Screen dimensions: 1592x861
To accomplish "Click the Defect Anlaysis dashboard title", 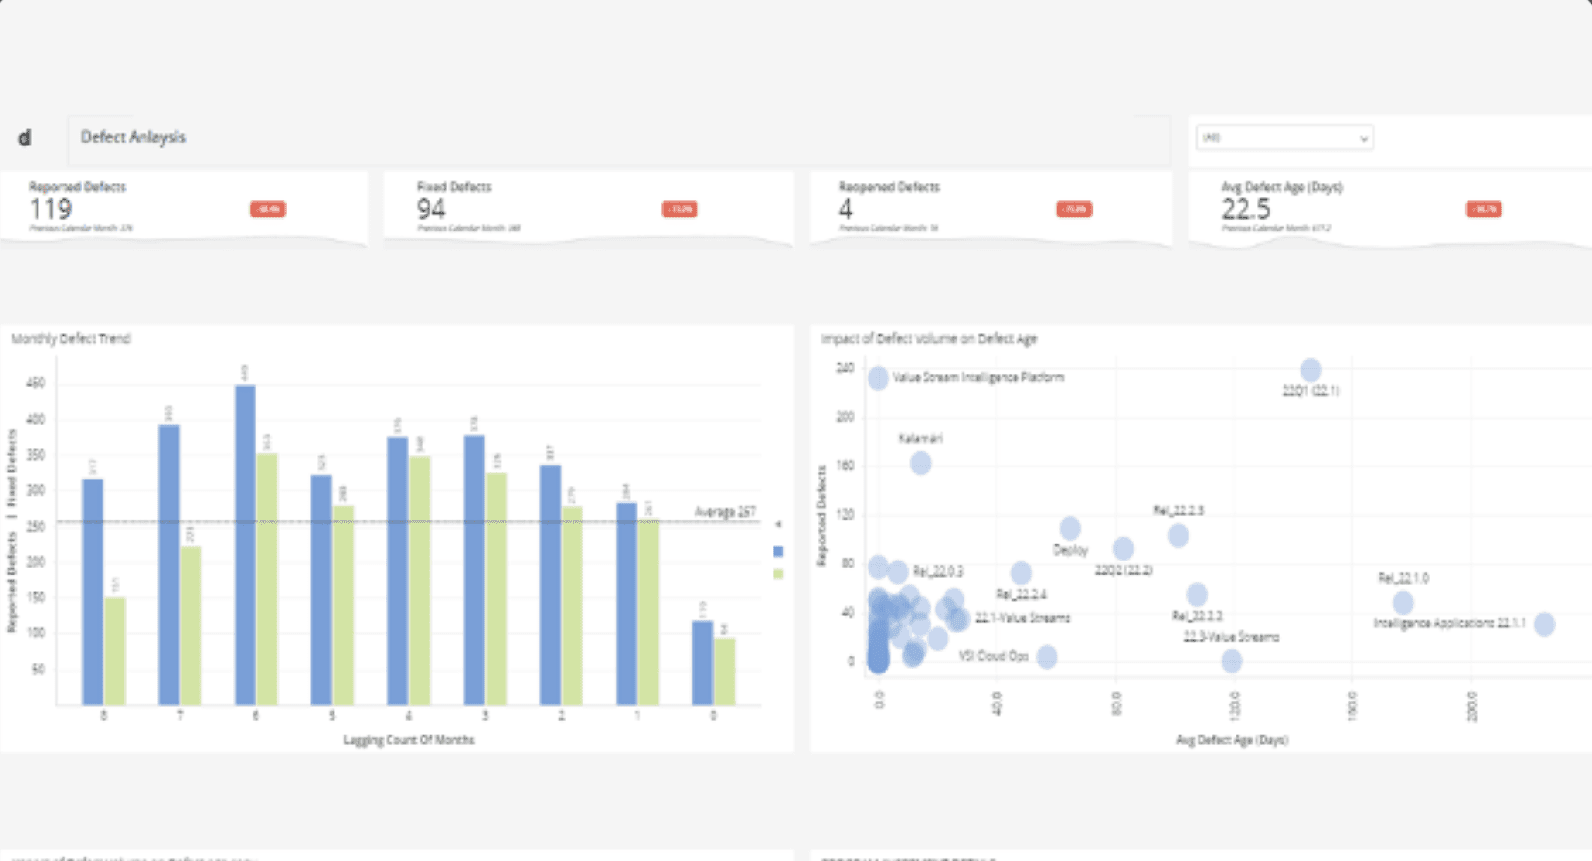I will click(x=133, y=137).
